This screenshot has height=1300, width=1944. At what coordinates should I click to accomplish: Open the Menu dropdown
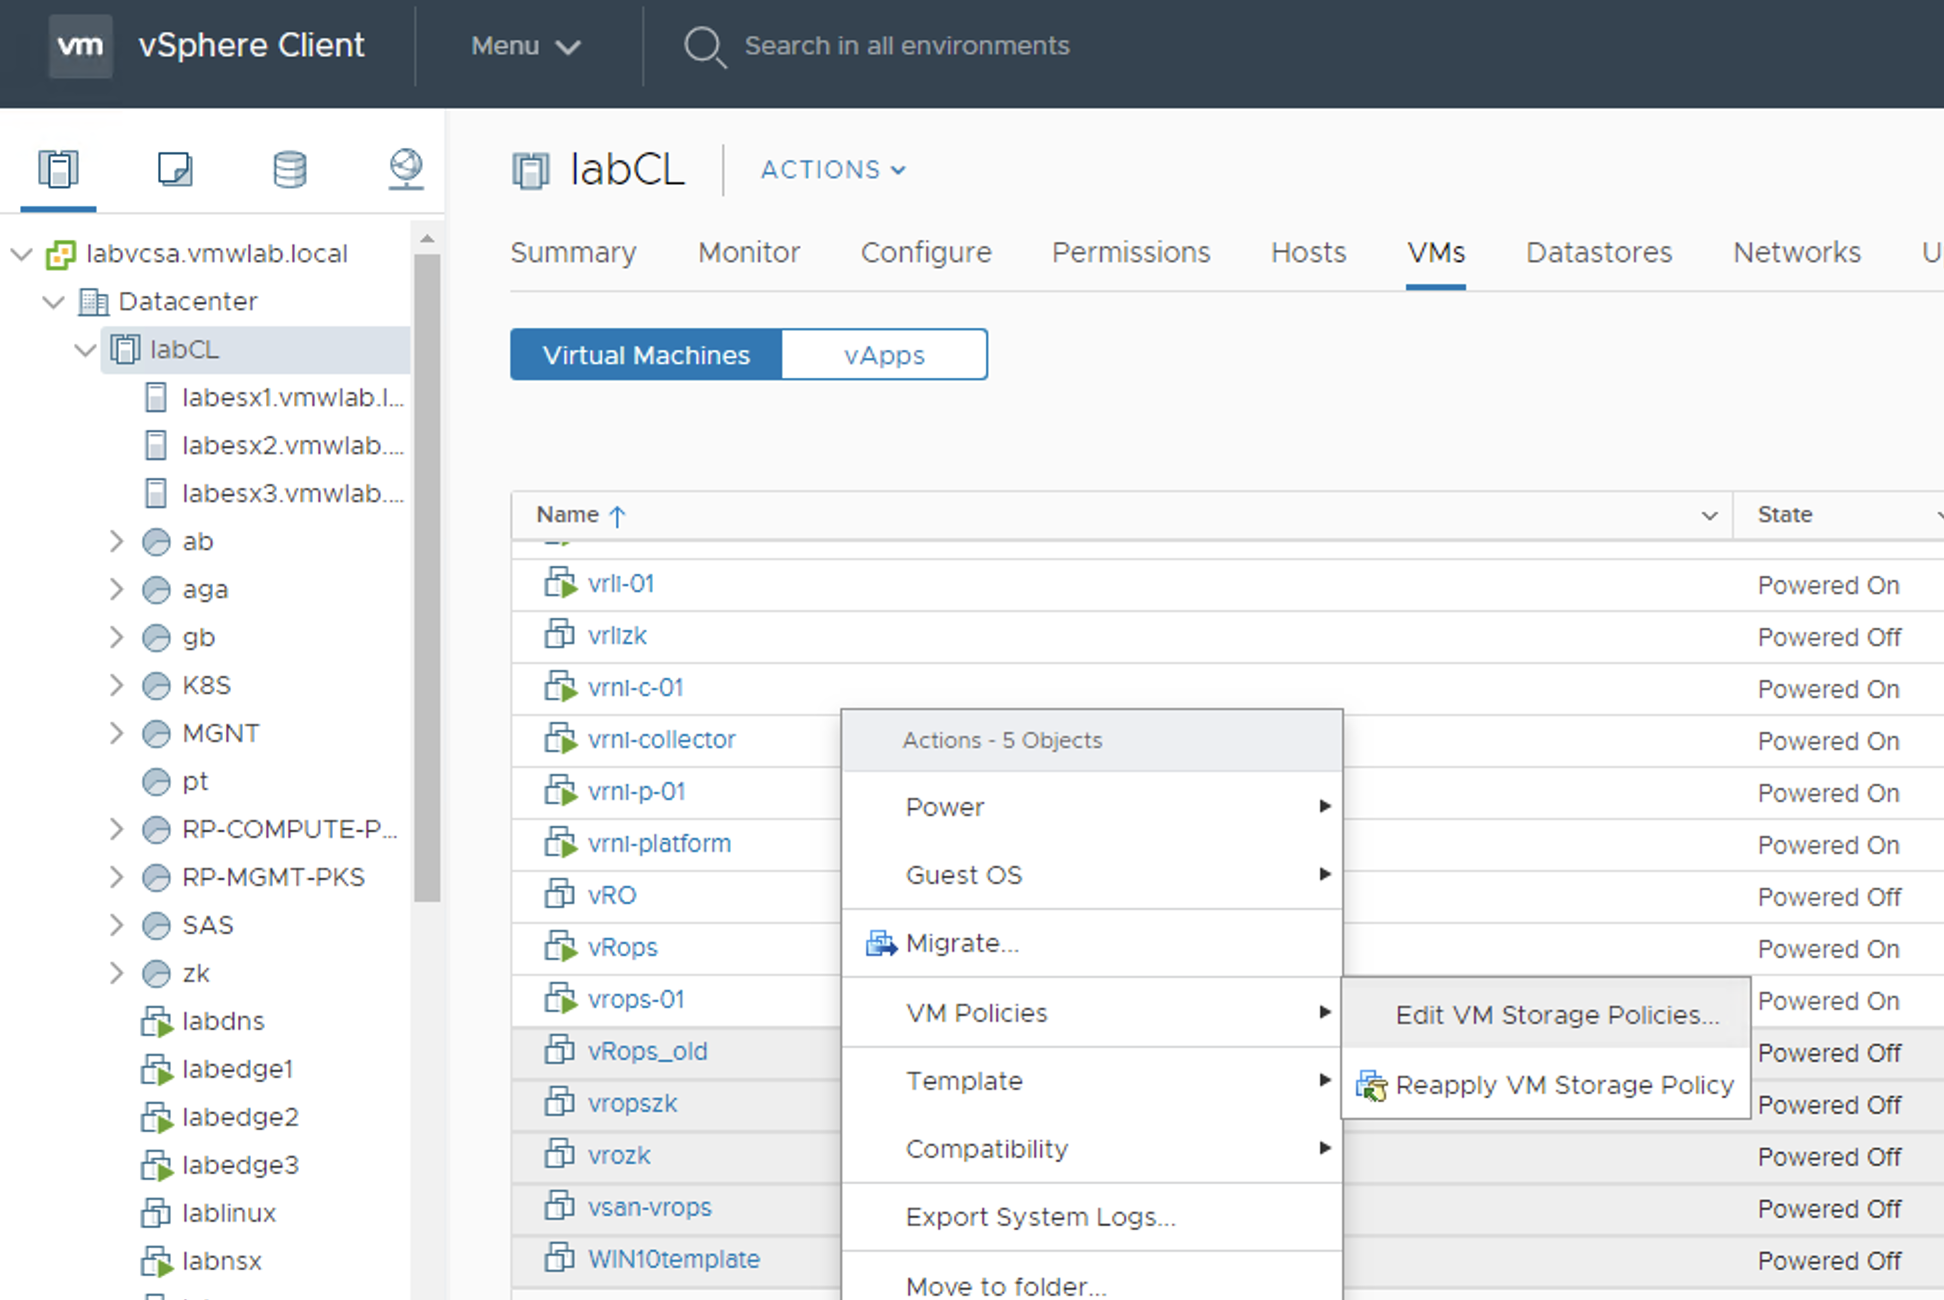tap(525, 46)
